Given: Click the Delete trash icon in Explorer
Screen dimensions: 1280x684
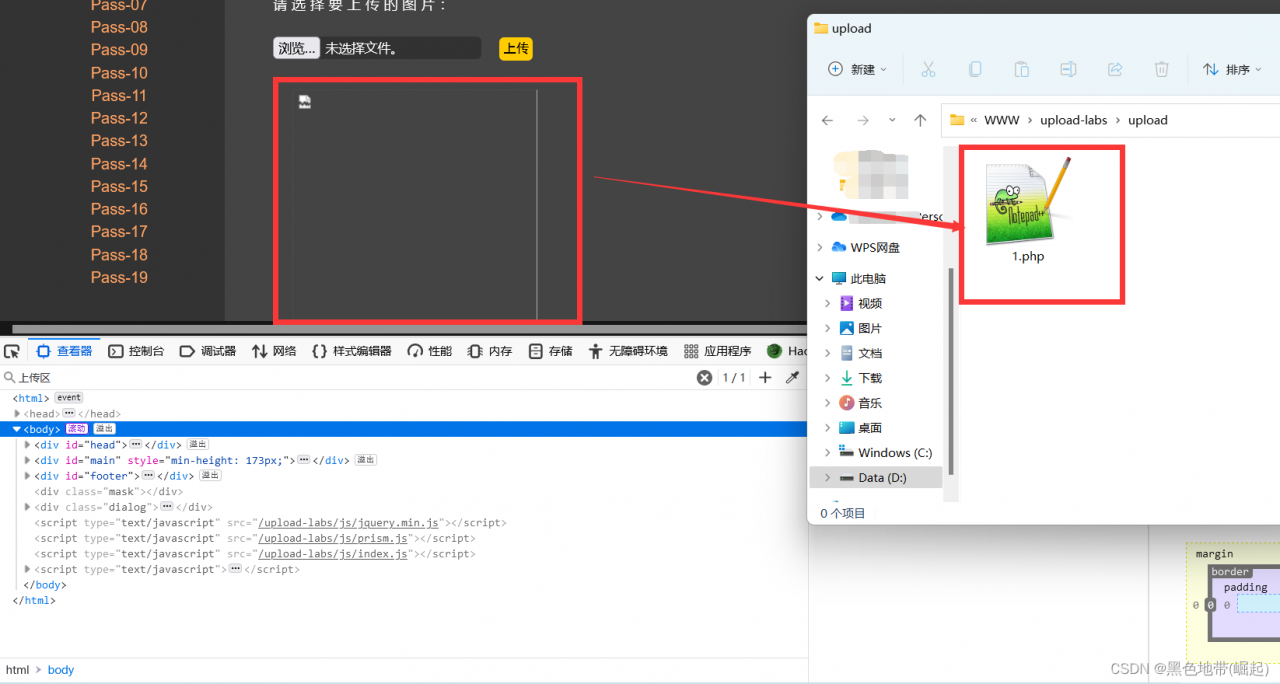Looking at the screenshot, I should (1161, 69).
